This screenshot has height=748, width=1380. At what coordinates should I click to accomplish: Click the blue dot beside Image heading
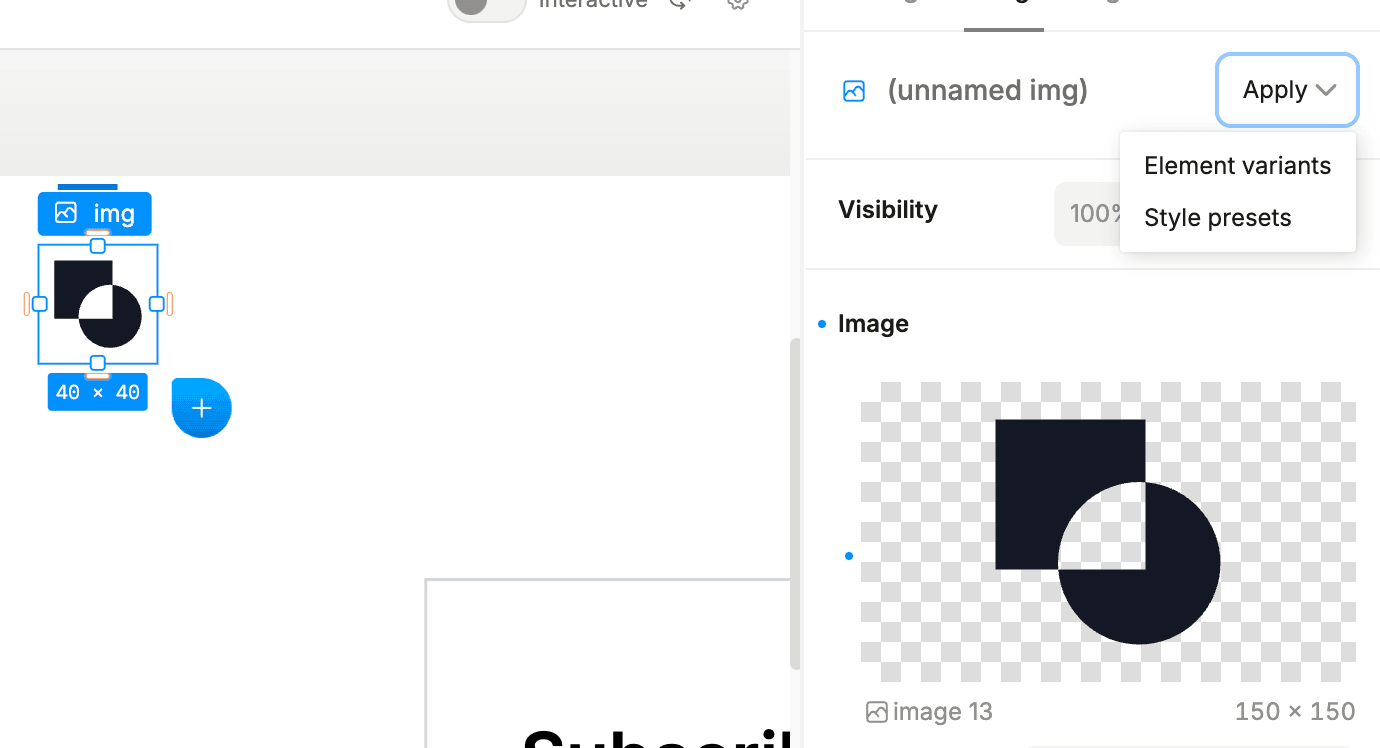pos(822,324)
